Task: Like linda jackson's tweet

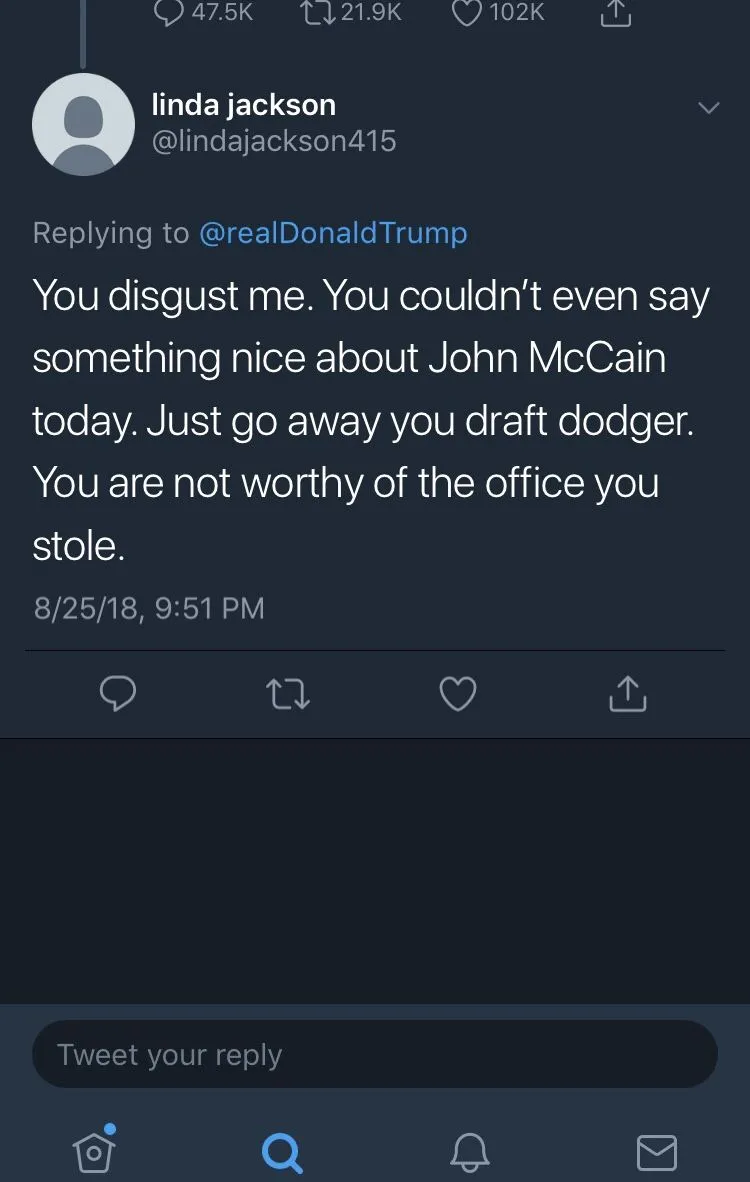Action: click(458, 693)
